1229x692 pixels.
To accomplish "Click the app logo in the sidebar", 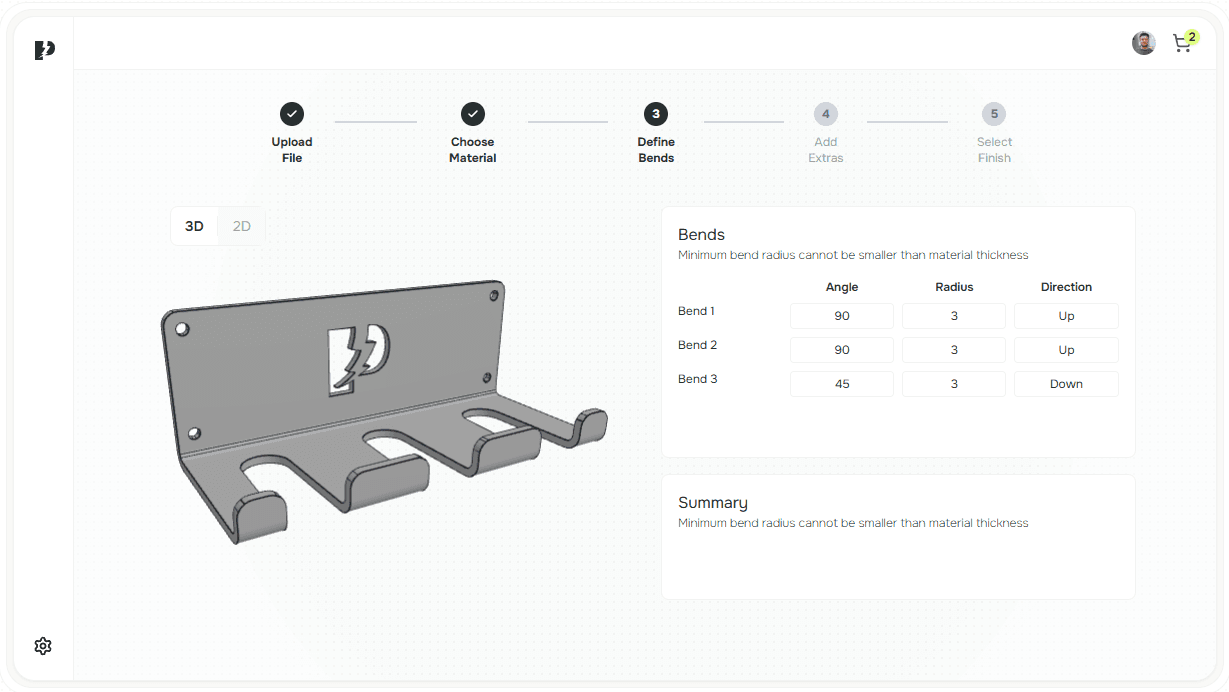I will (x=44, y=50).
